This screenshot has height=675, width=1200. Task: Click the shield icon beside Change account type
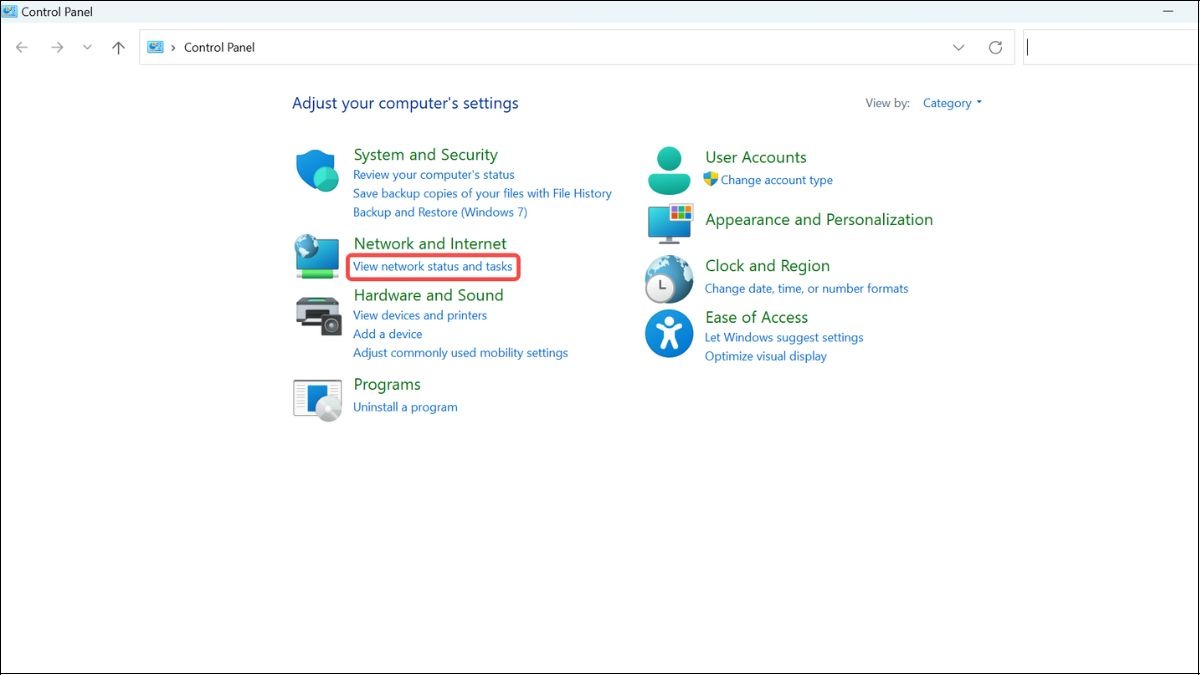tap(711, 180)
